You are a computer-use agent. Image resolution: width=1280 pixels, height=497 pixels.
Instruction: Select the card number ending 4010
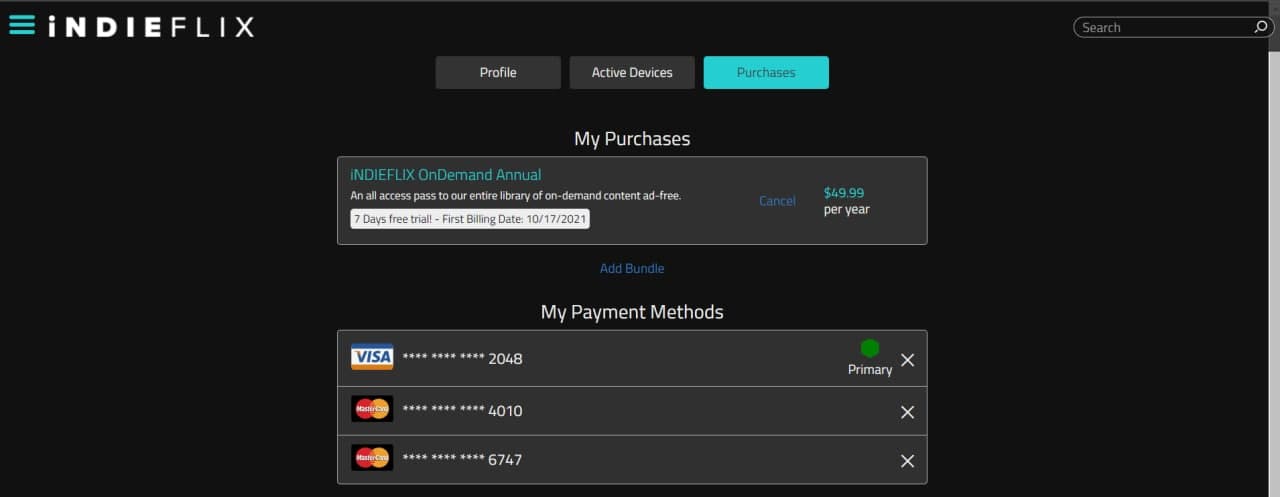click(462, 411)
